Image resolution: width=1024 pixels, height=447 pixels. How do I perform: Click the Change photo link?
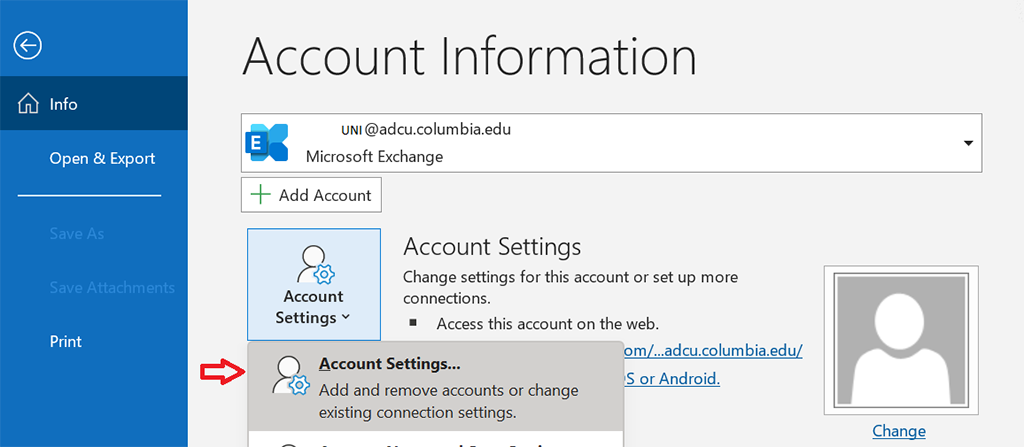coord(899,431)
